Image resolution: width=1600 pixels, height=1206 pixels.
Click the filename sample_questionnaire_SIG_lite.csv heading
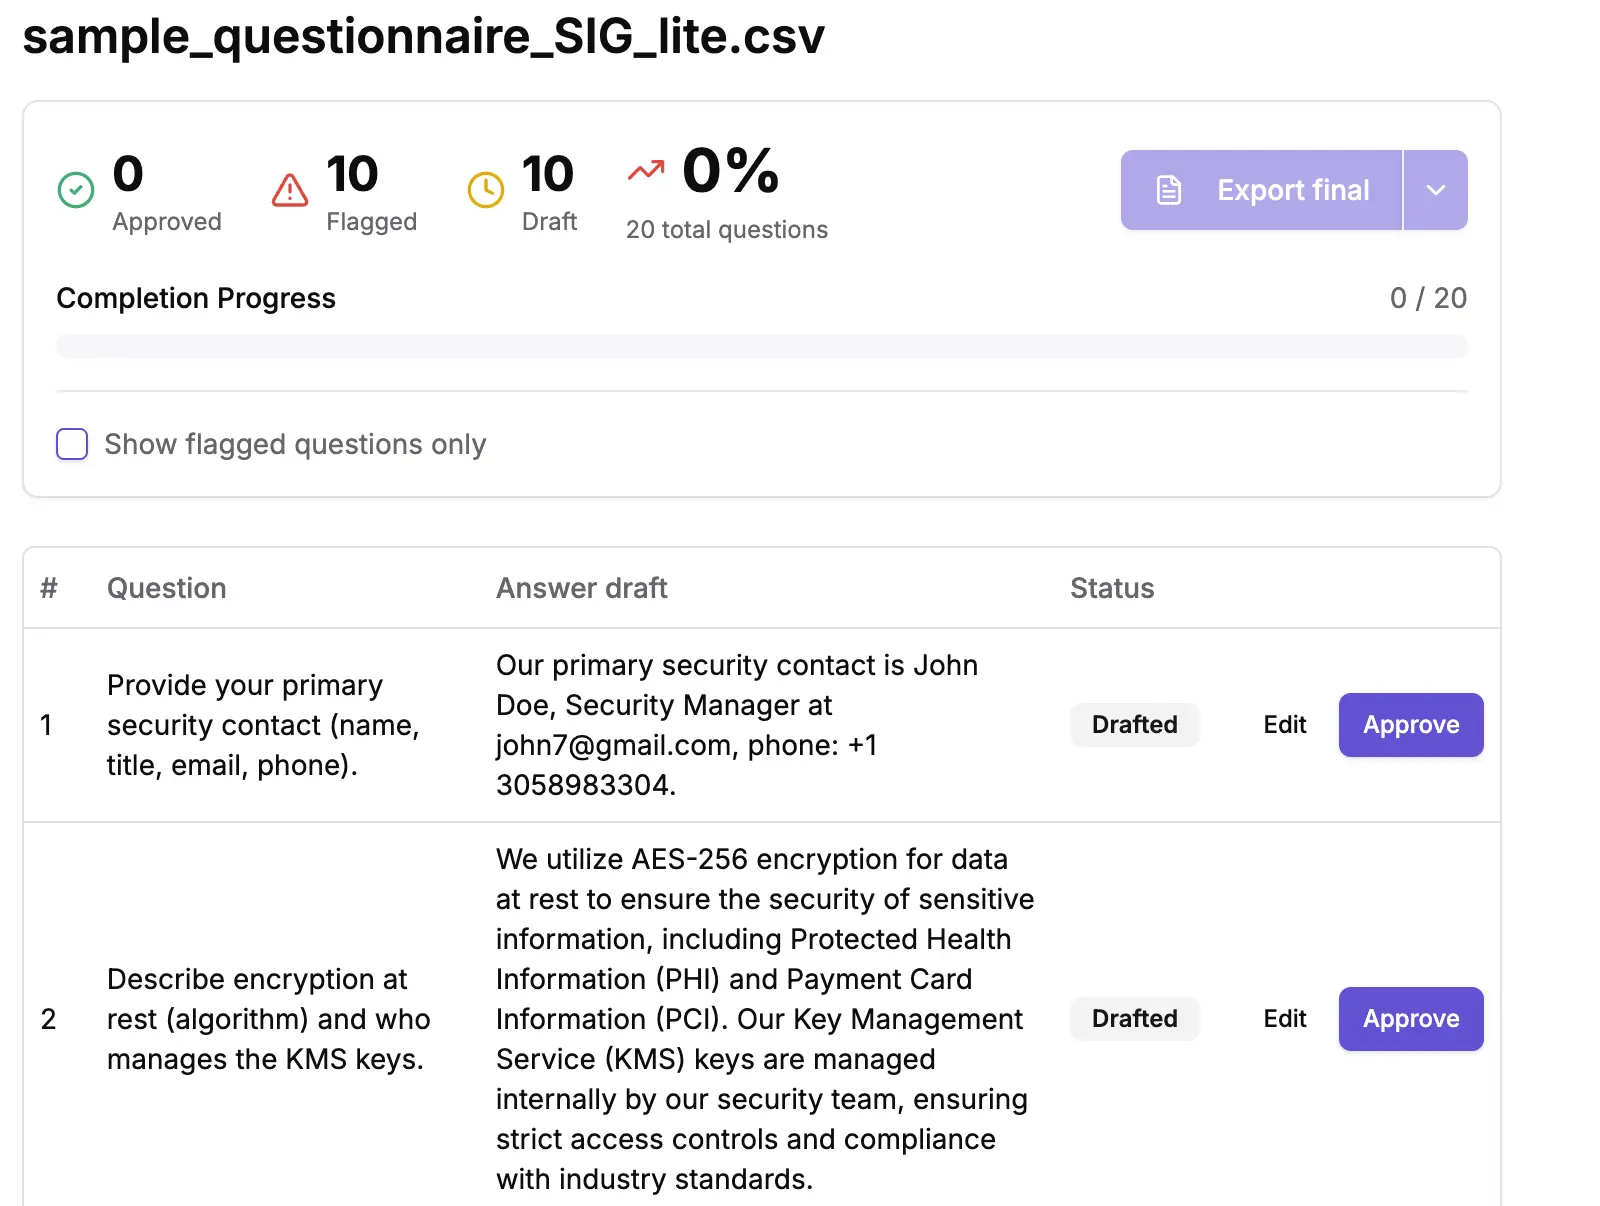click(x=423, y=38)
